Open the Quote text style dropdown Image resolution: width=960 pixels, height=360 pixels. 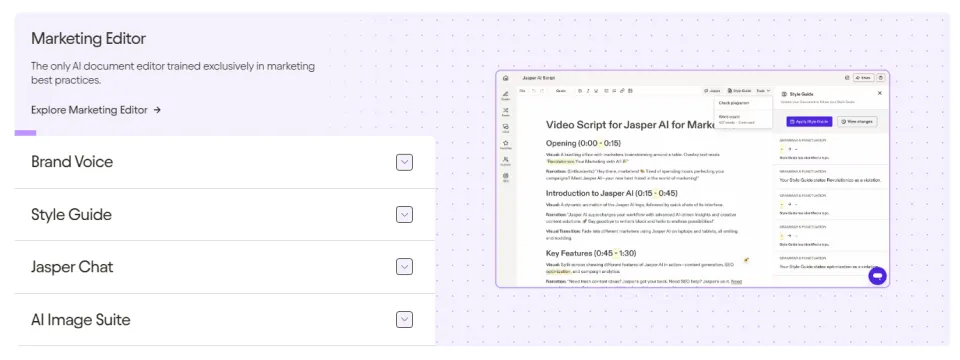(x=561, y=91)
